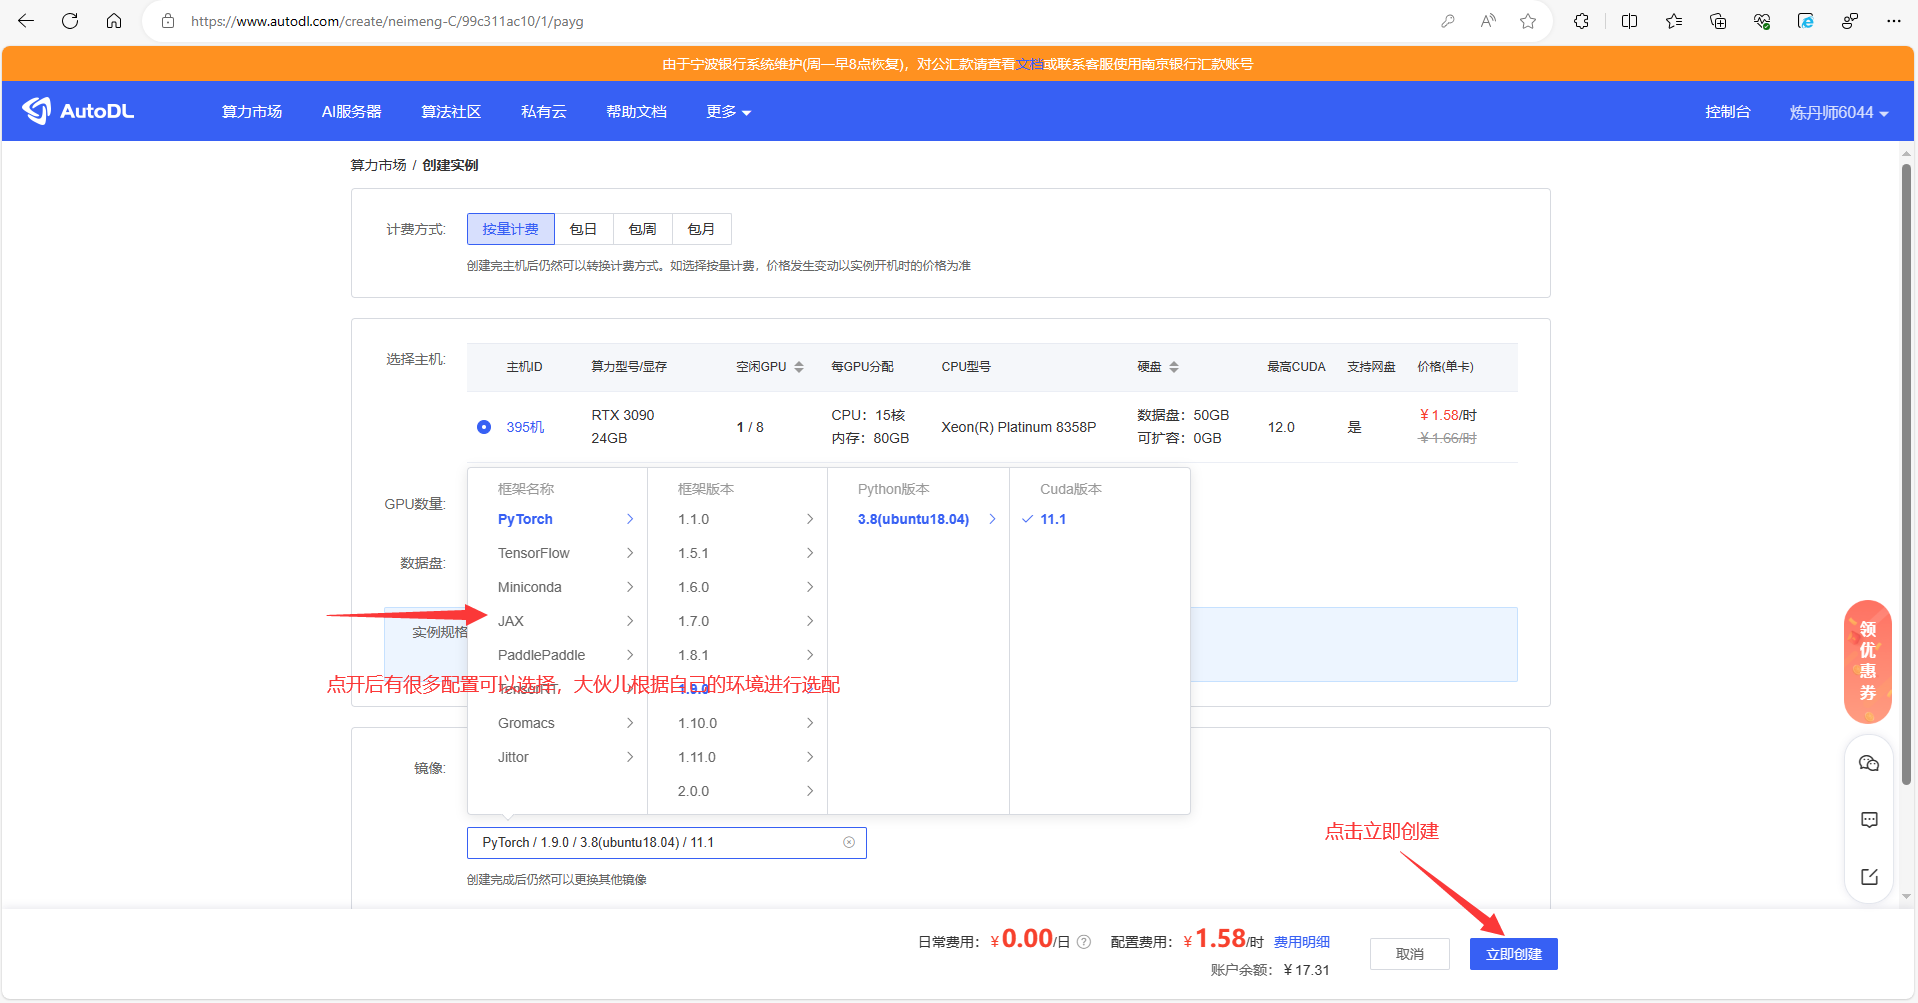
Task: Select 按量计费 billing mode
Action: pos(511,229)
